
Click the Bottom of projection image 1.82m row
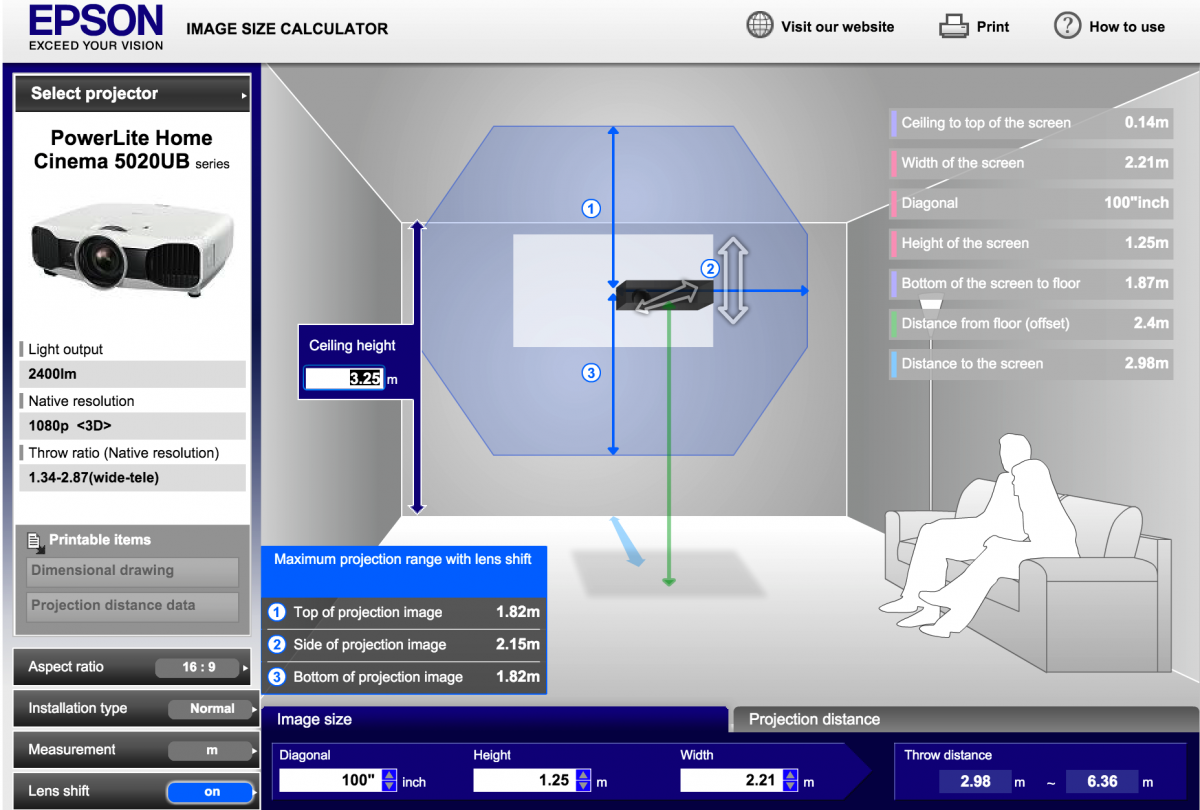coord(404,677)
